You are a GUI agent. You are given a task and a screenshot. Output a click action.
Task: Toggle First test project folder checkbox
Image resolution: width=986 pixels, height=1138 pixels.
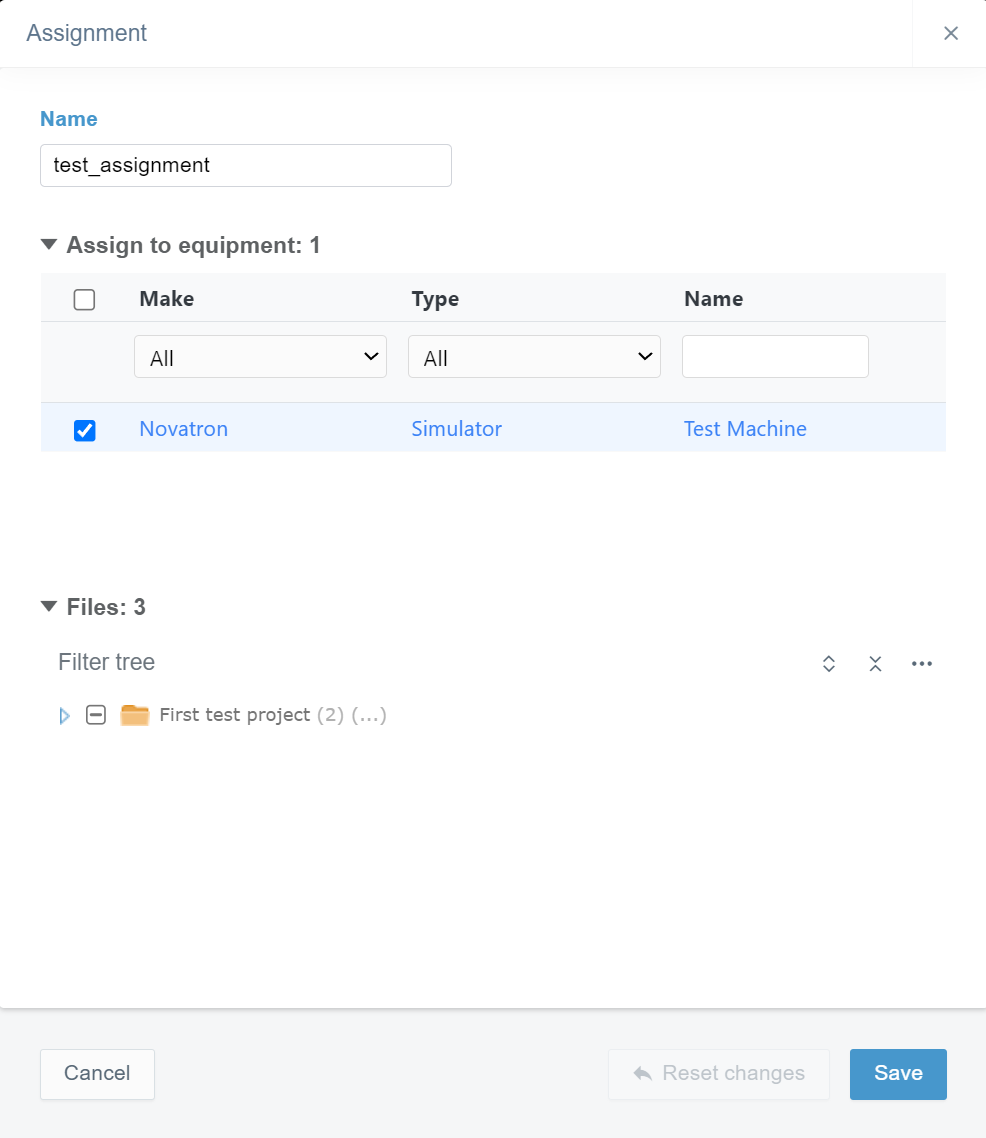96,715
